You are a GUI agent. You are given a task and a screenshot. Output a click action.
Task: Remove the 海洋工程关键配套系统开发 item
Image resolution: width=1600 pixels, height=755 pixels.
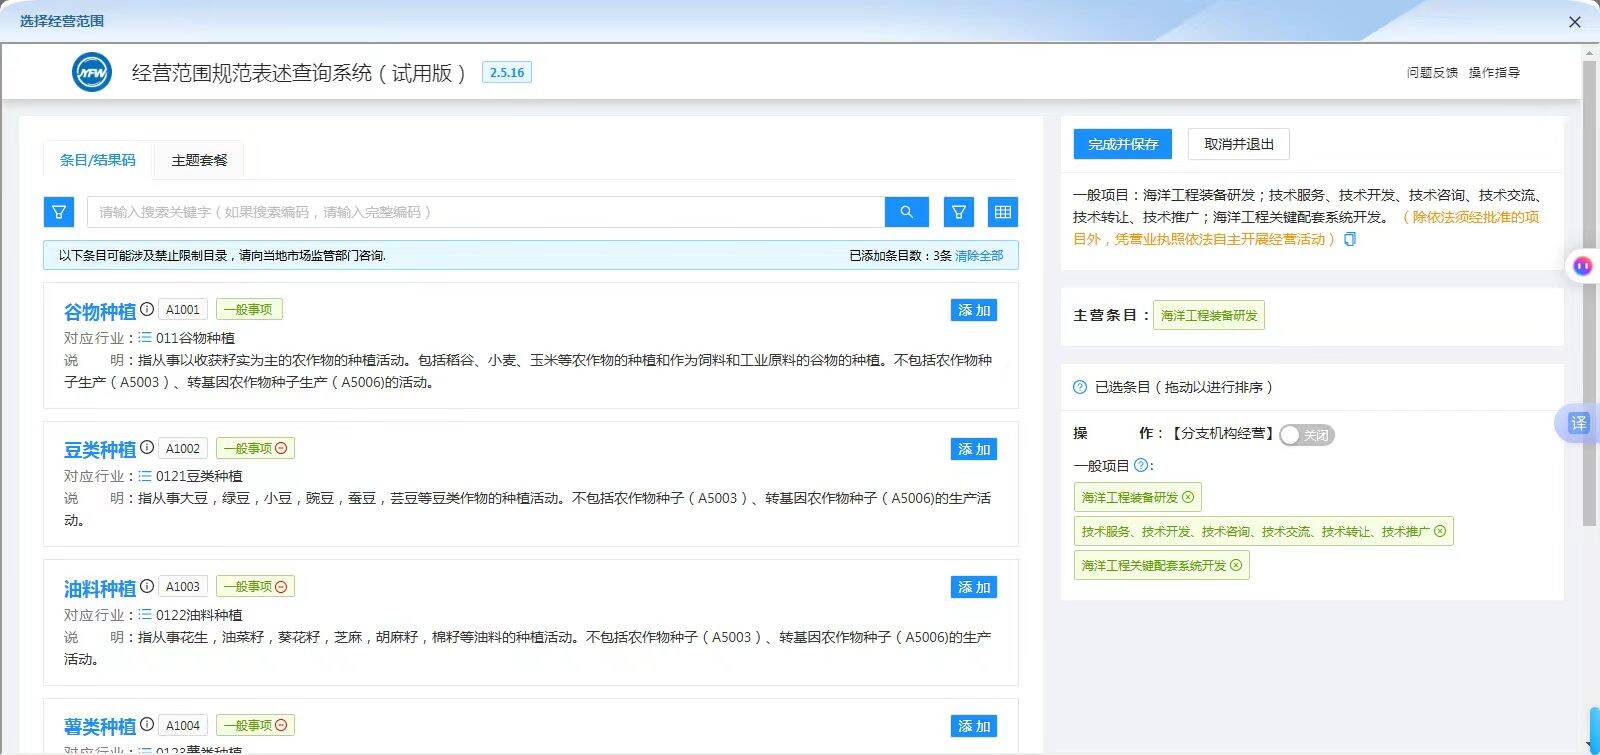[x=1236, y=565]
